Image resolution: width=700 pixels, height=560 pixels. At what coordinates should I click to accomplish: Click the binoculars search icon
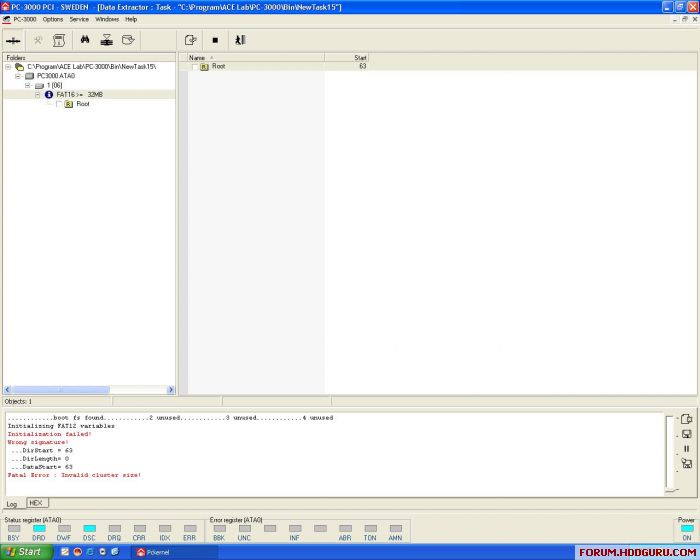click(x=85, y=40)
